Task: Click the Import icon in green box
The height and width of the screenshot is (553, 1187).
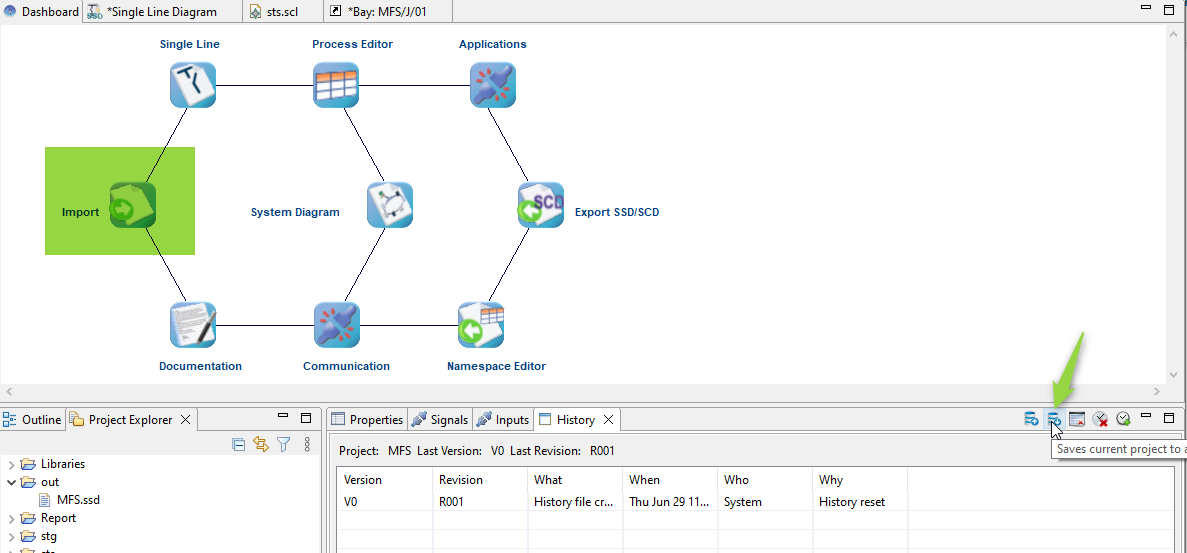Action: [132, 205]
